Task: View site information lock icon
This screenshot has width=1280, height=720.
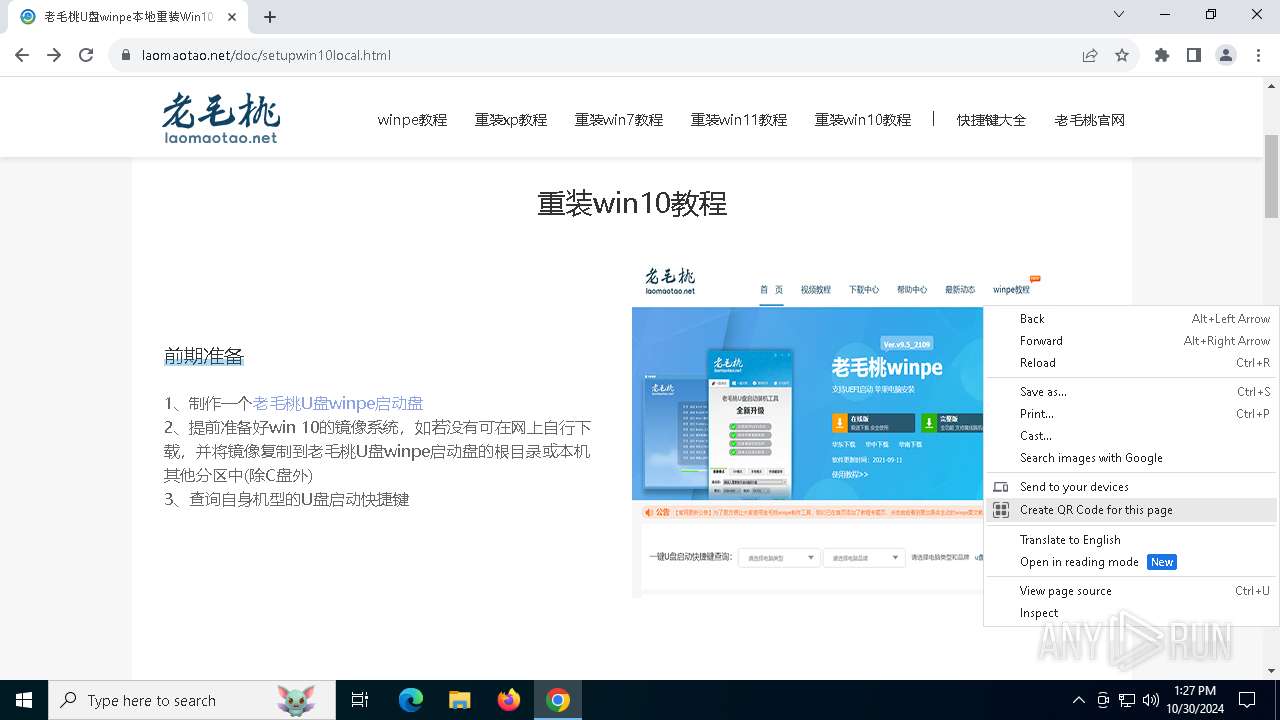Action: click(x=126, y=55)
